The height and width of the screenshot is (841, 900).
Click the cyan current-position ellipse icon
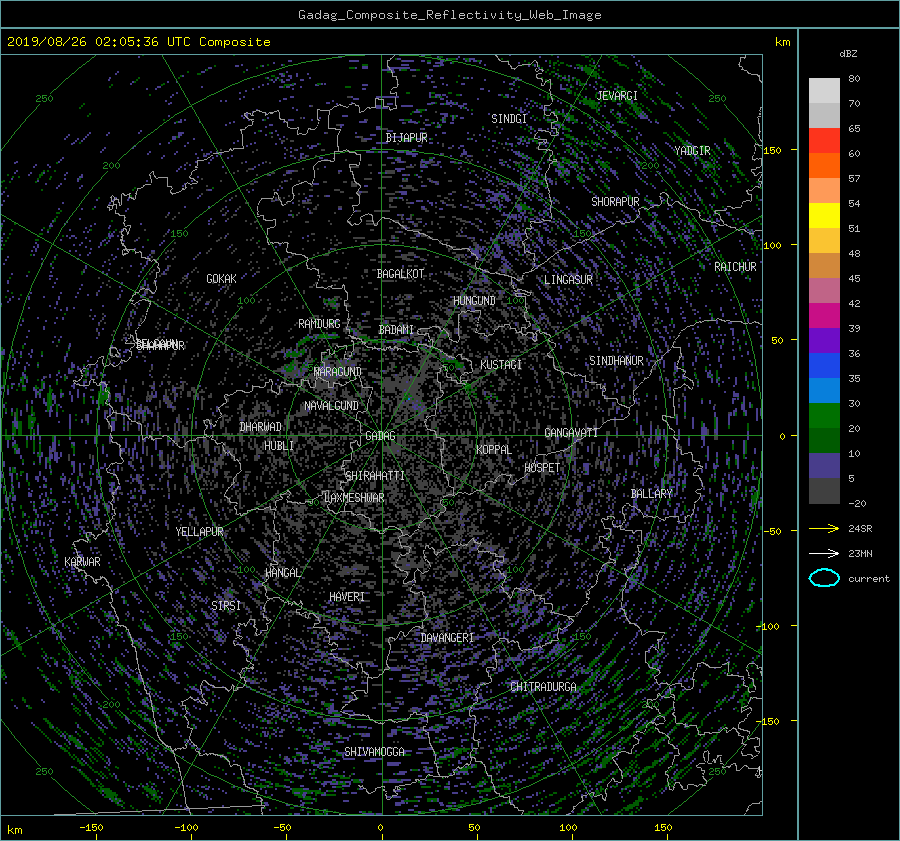tap(824, 578)
